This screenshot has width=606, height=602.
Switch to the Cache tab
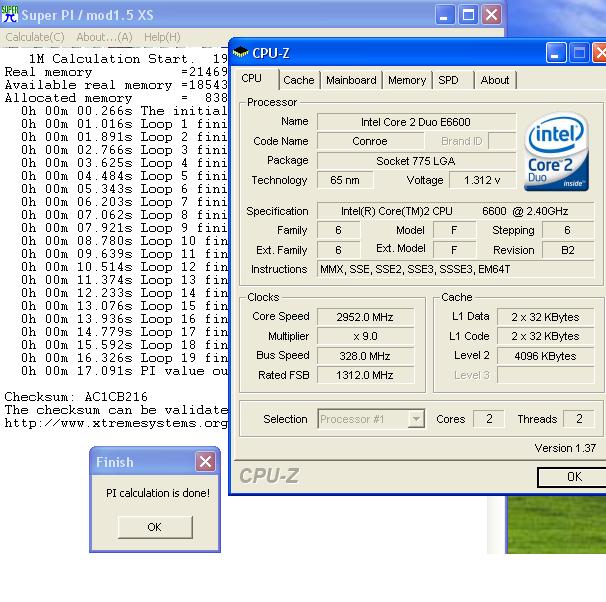click(298, 80)
